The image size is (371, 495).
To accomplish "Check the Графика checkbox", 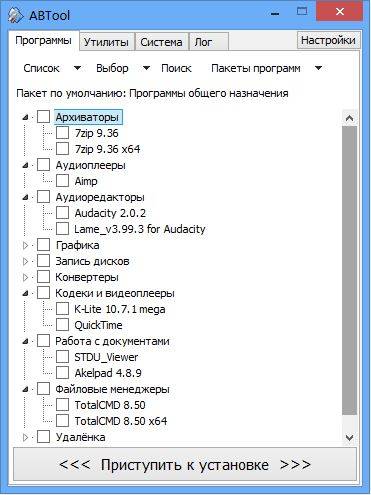I will [x=43, y=245].
